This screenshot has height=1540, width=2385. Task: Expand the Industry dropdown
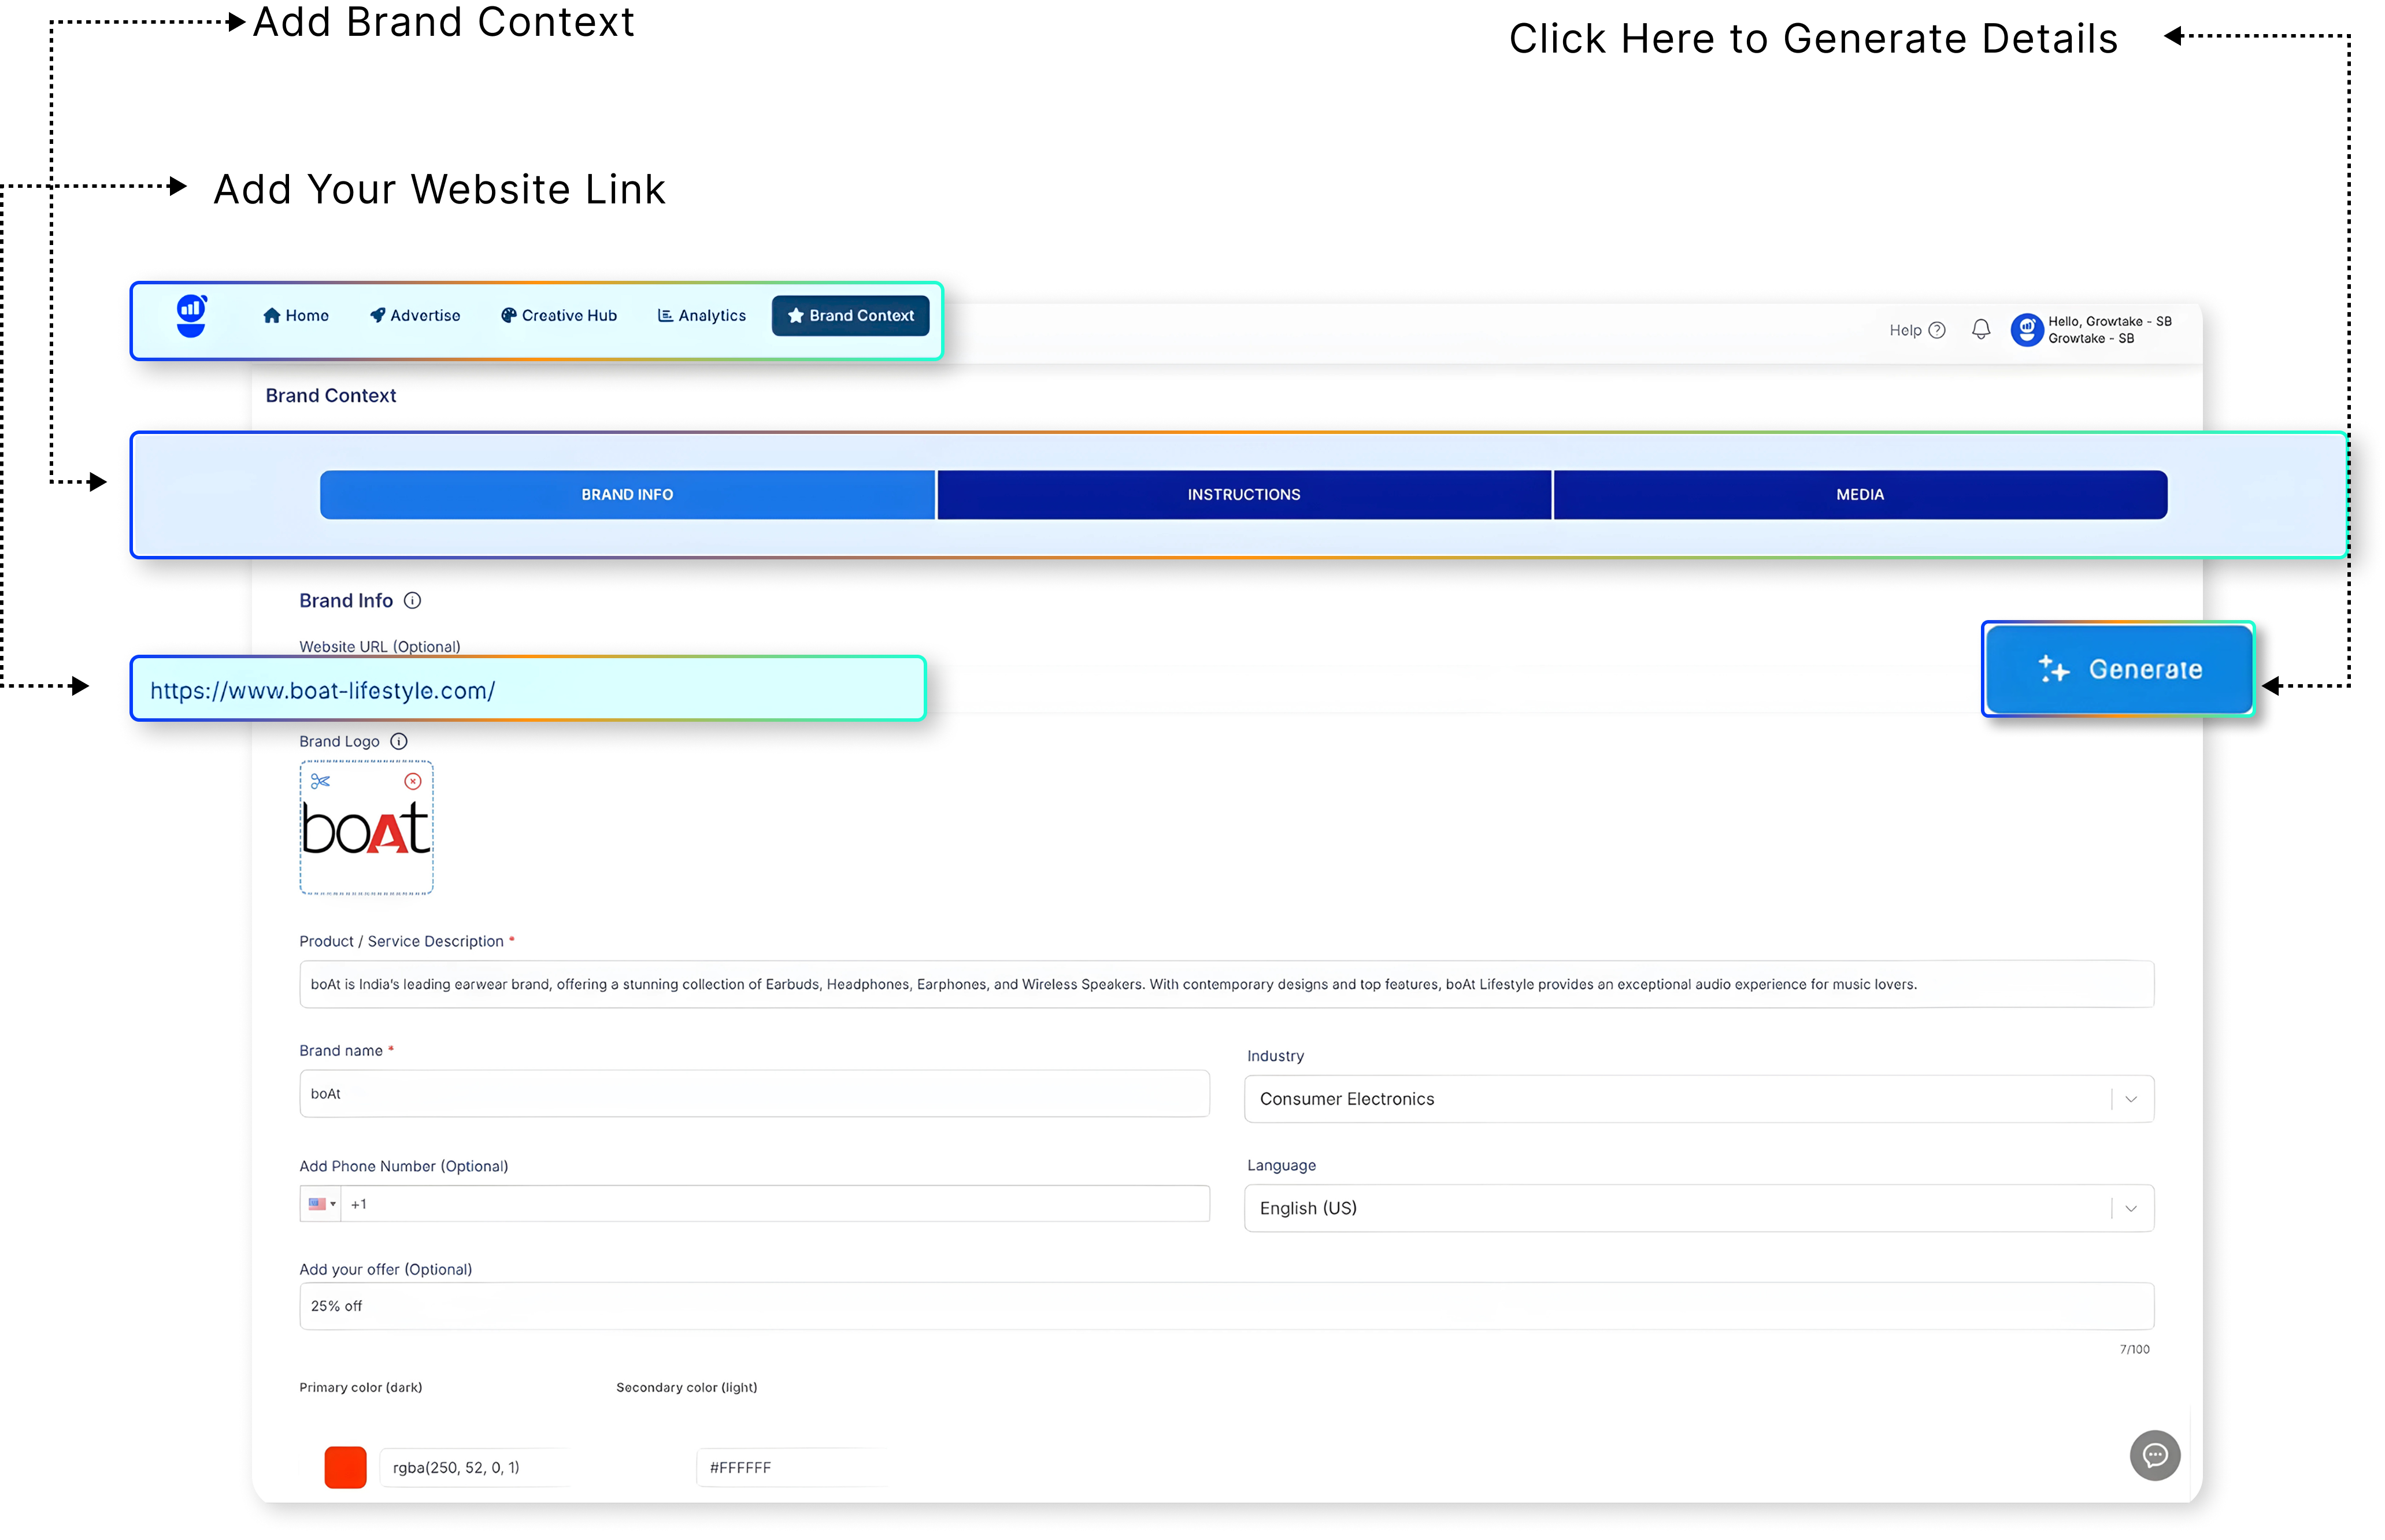[2131, 1099]
